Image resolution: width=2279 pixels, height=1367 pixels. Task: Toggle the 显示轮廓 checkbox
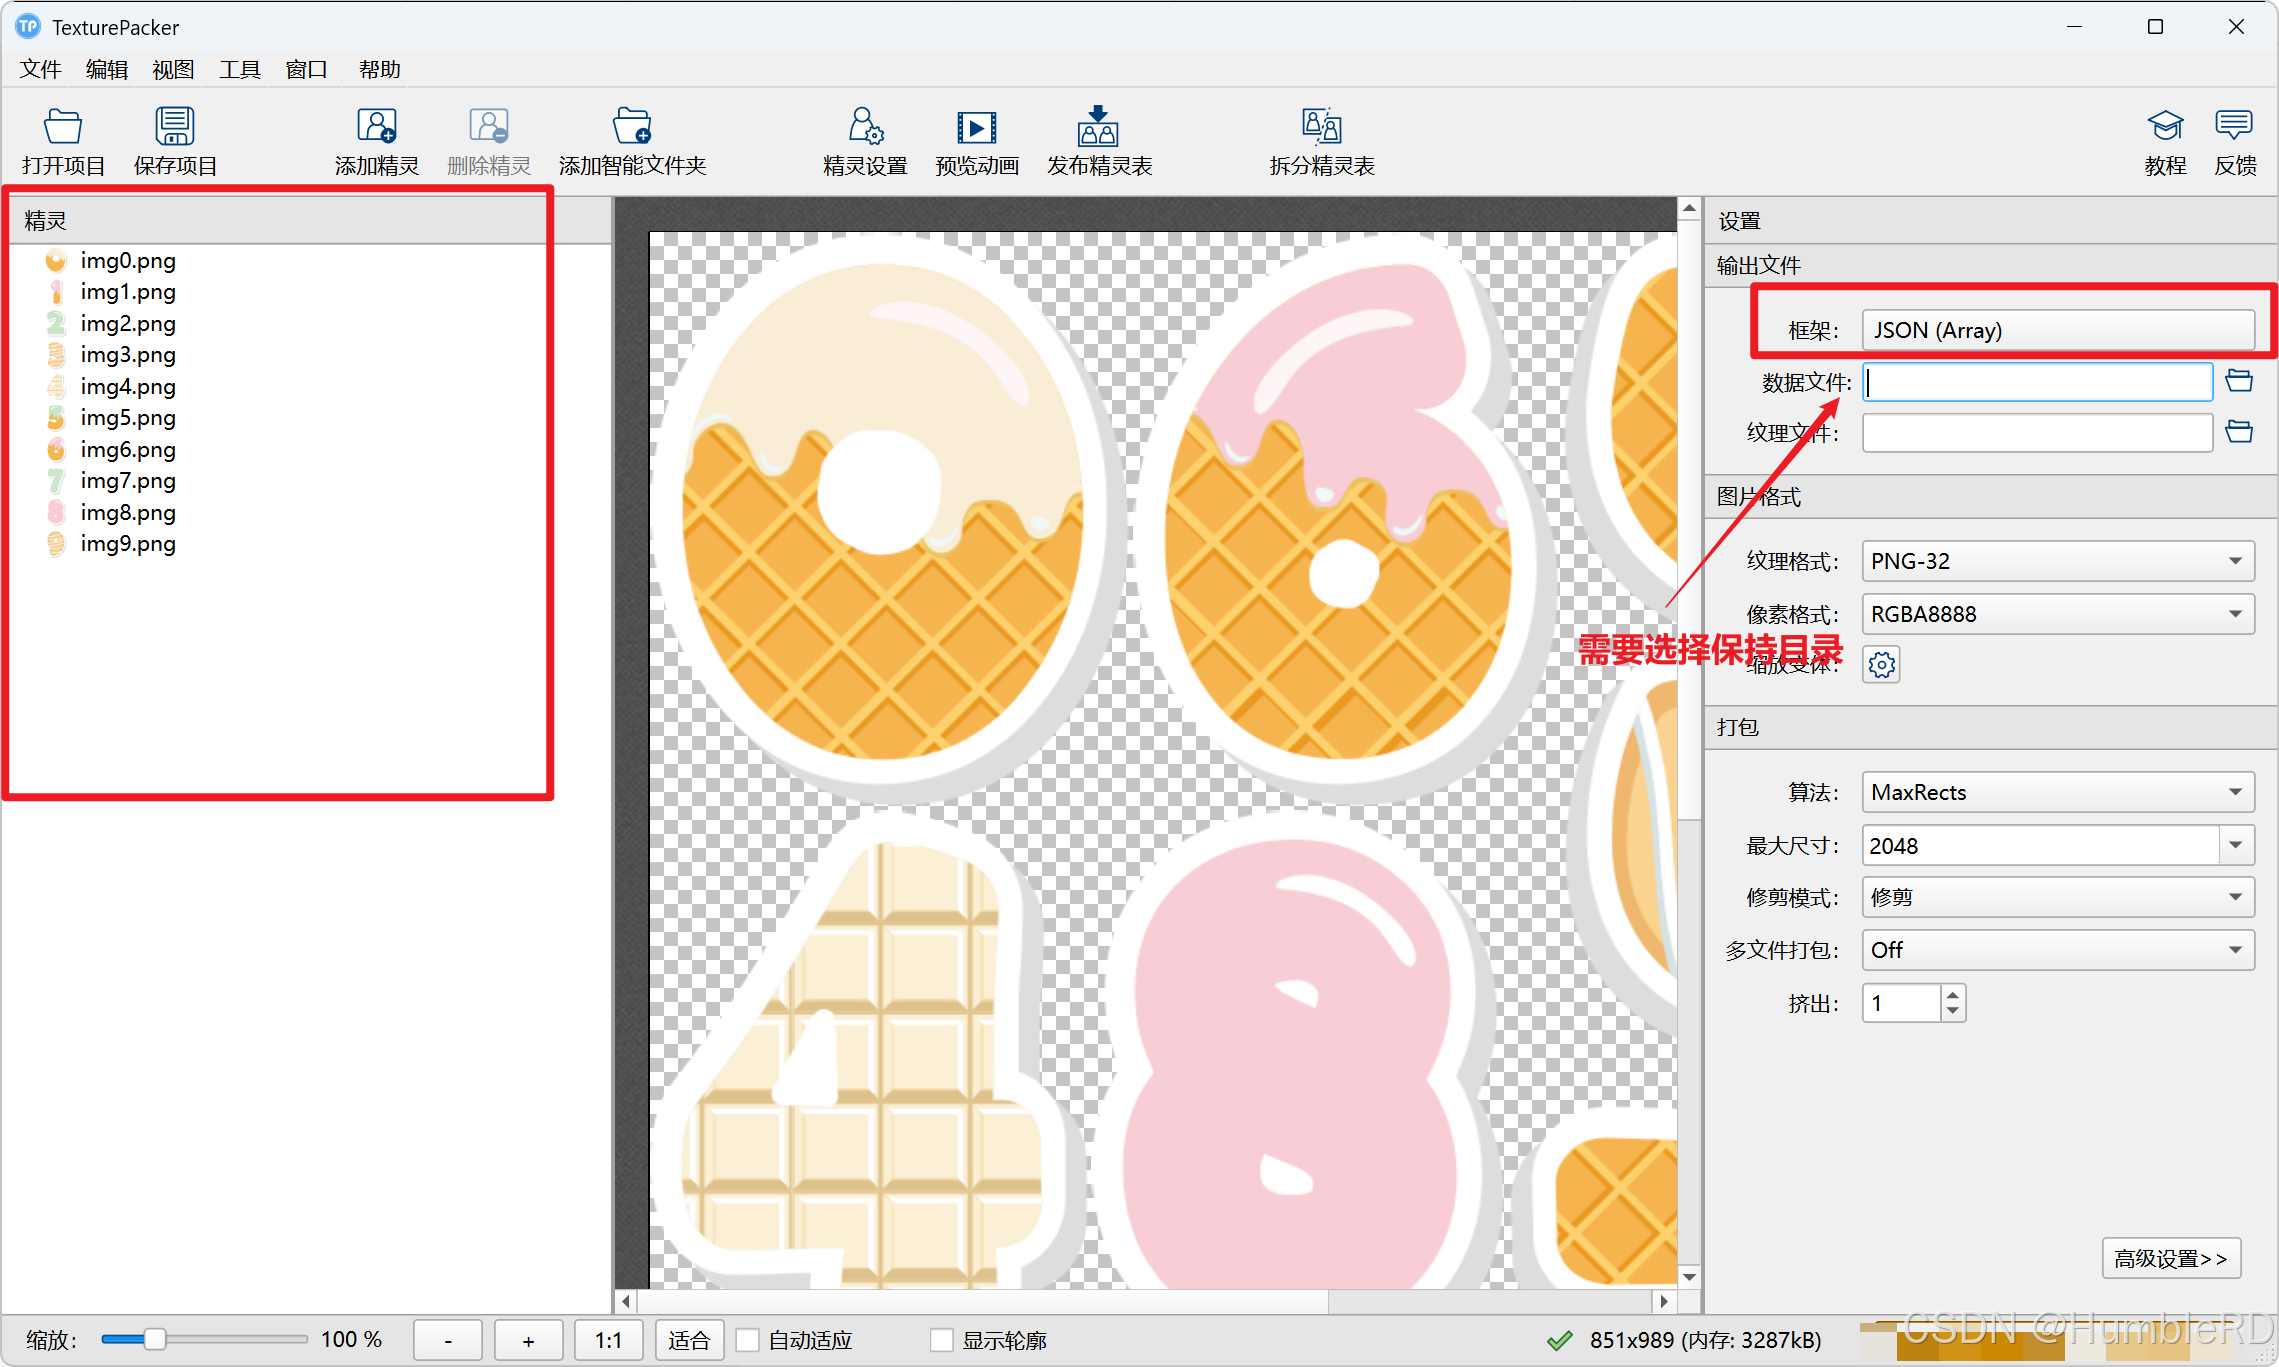(941, 1340)
